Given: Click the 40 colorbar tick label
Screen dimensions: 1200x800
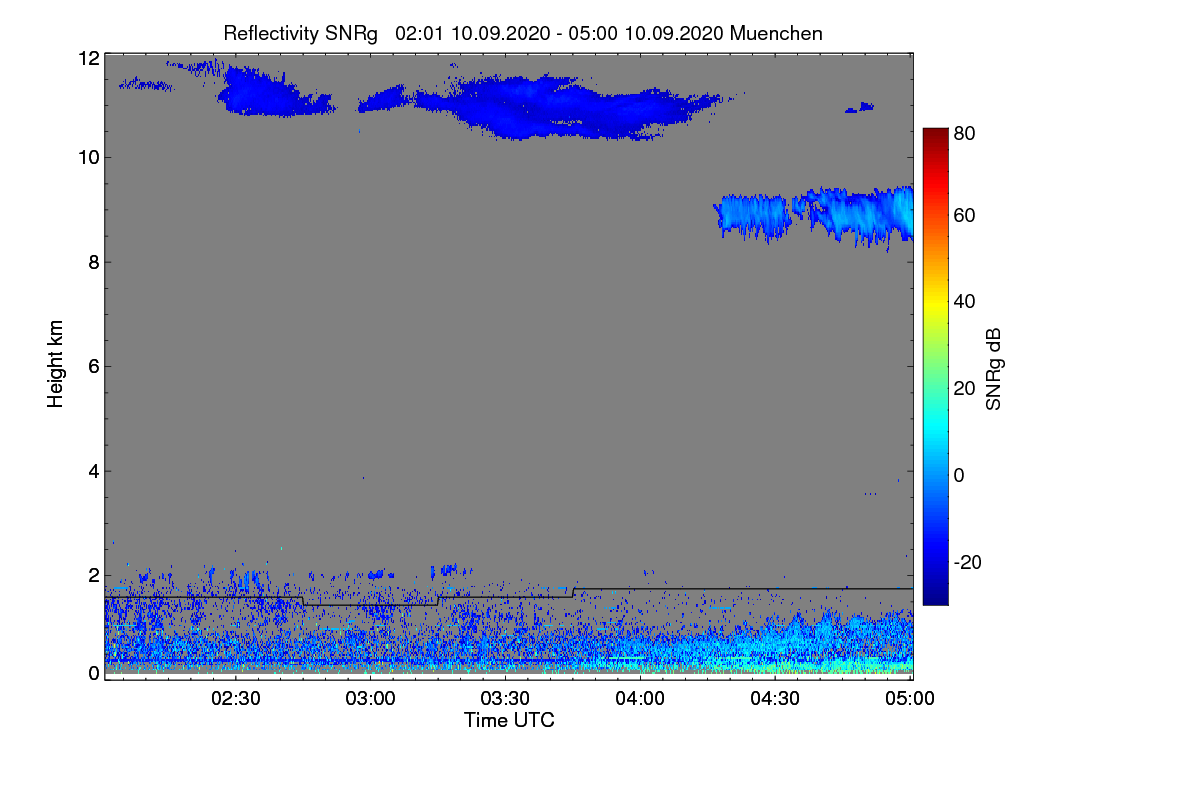Looking at the screenshot, I should (964, 302).
